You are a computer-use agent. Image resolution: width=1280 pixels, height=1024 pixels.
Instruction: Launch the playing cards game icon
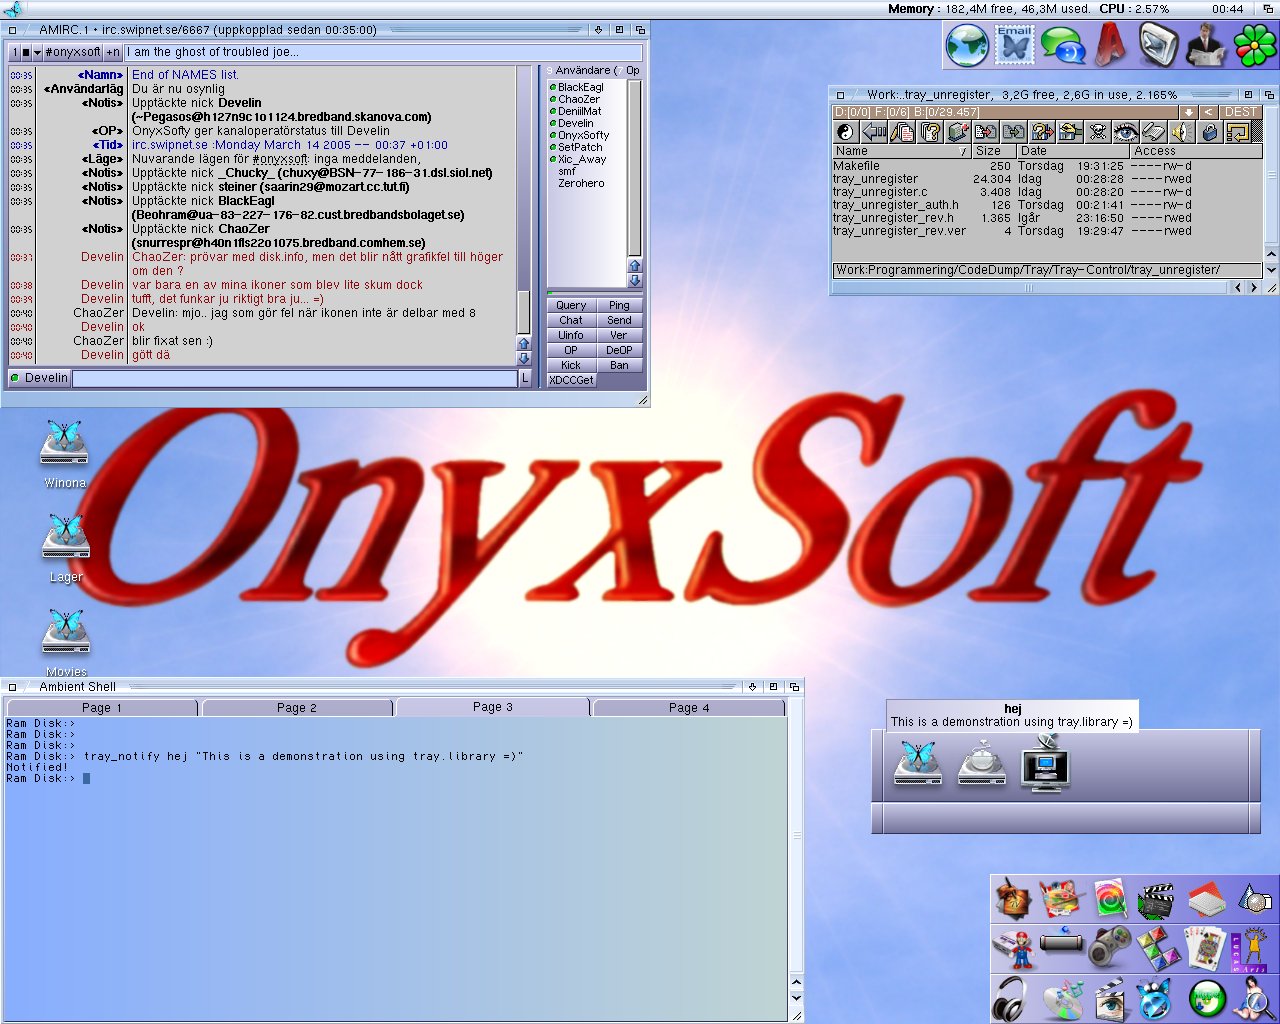point(1206,949)
